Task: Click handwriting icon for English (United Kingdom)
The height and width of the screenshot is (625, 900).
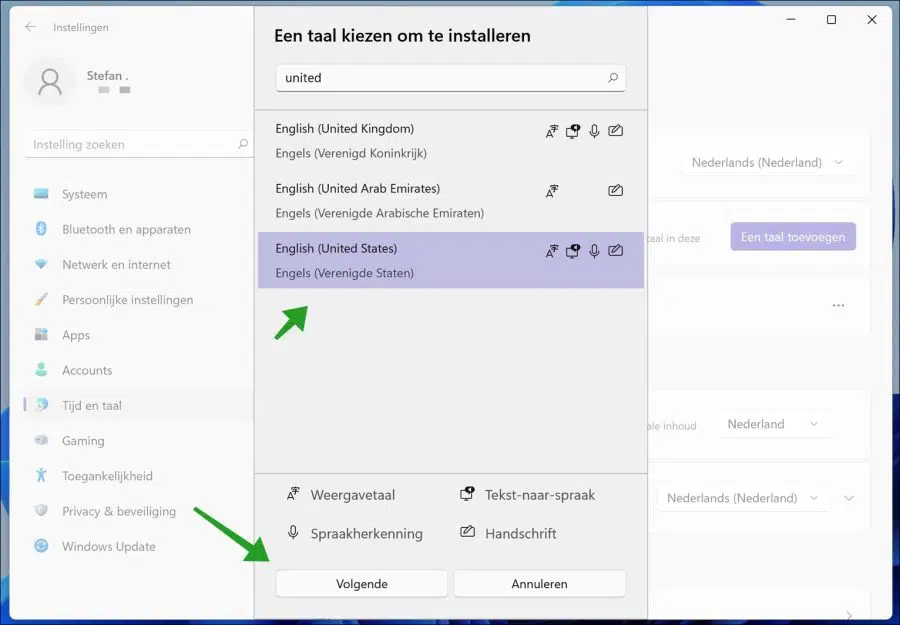Action: tap(615, 131)
